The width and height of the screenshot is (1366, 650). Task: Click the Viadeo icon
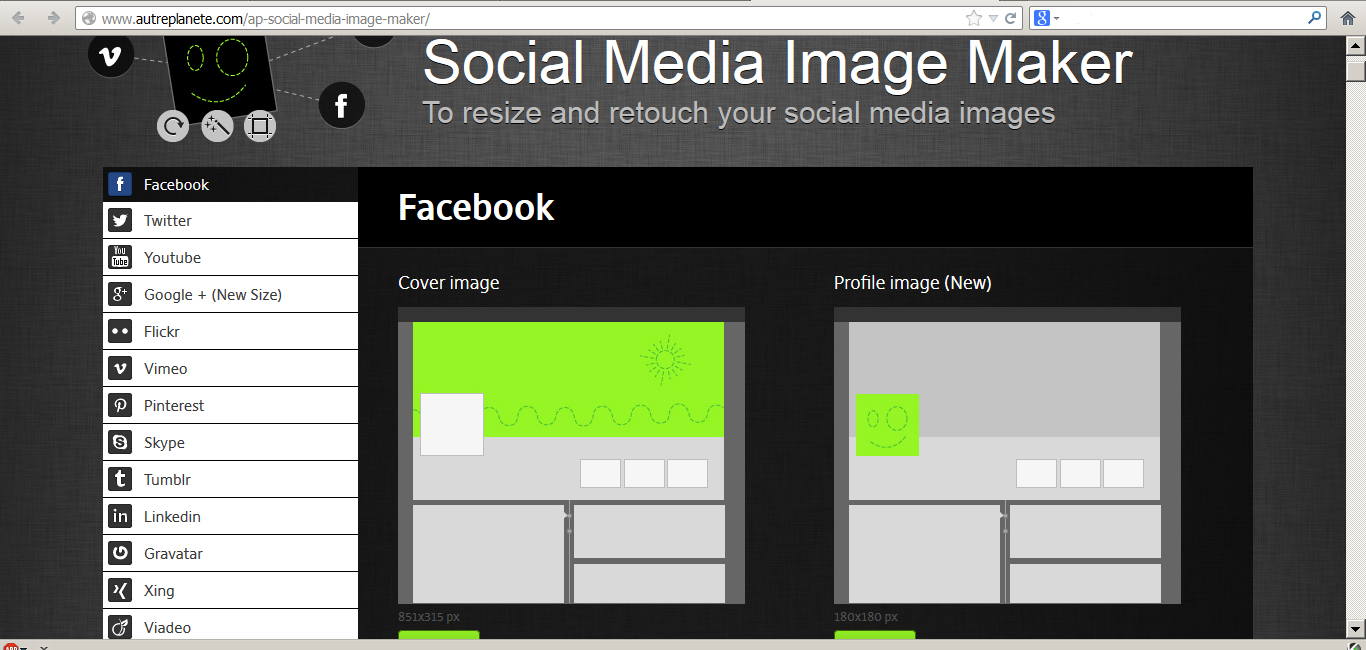[x=120, y=628]
